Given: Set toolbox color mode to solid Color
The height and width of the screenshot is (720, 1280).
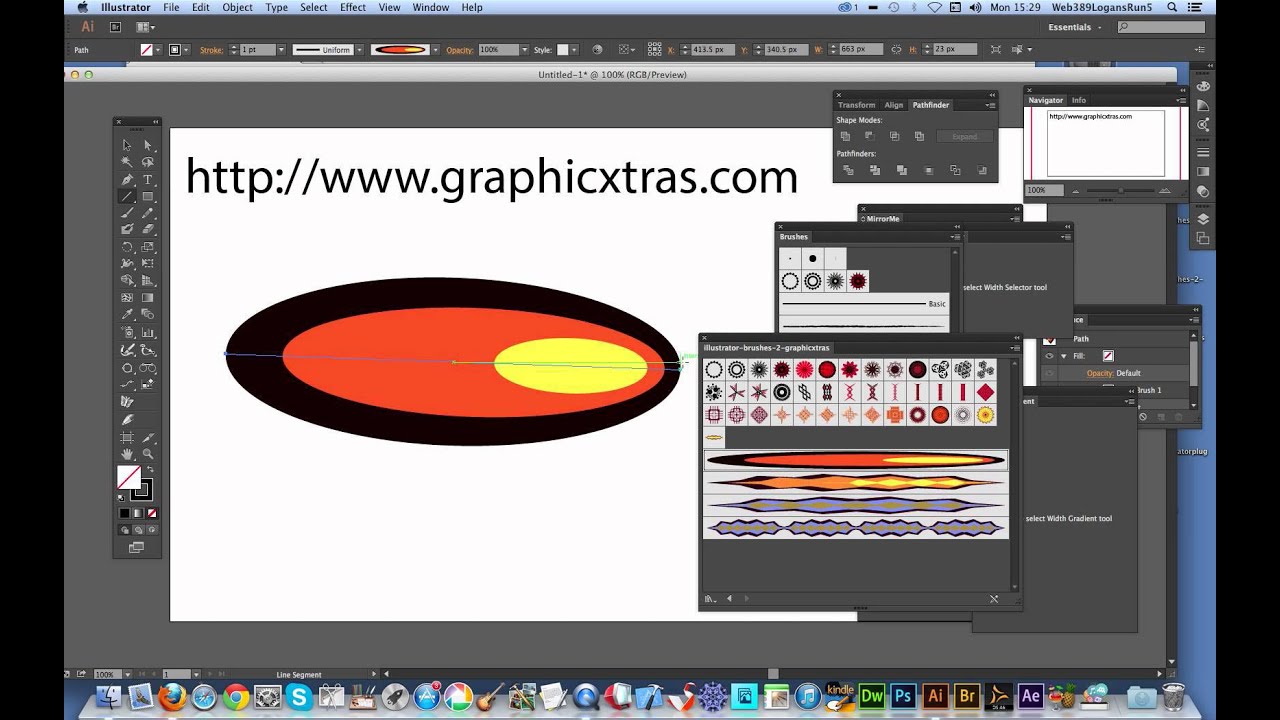Looking at the screenshot, I should point(125,514).
